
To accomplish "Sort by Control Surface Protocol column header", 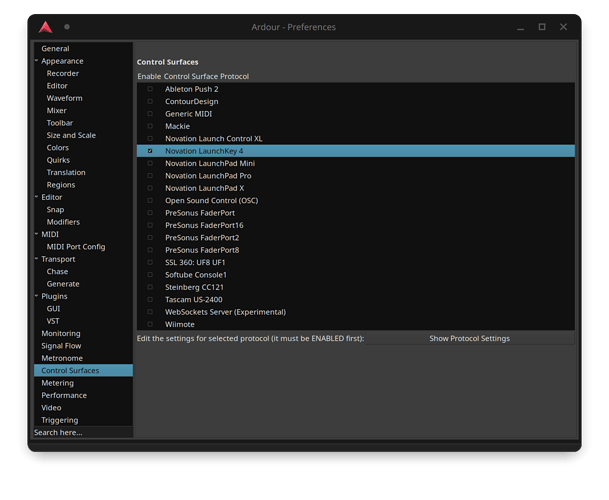I will 206,76.
